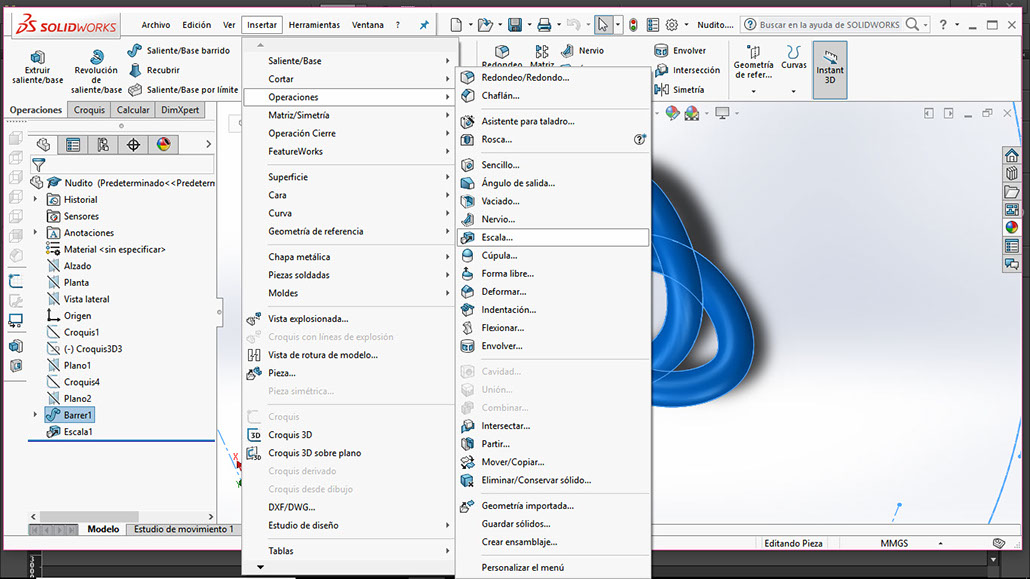Click the Home icon in task pane
The width and height of the screenshot is (1030, 579).
pyautogui.click(x=1012, y=155)
